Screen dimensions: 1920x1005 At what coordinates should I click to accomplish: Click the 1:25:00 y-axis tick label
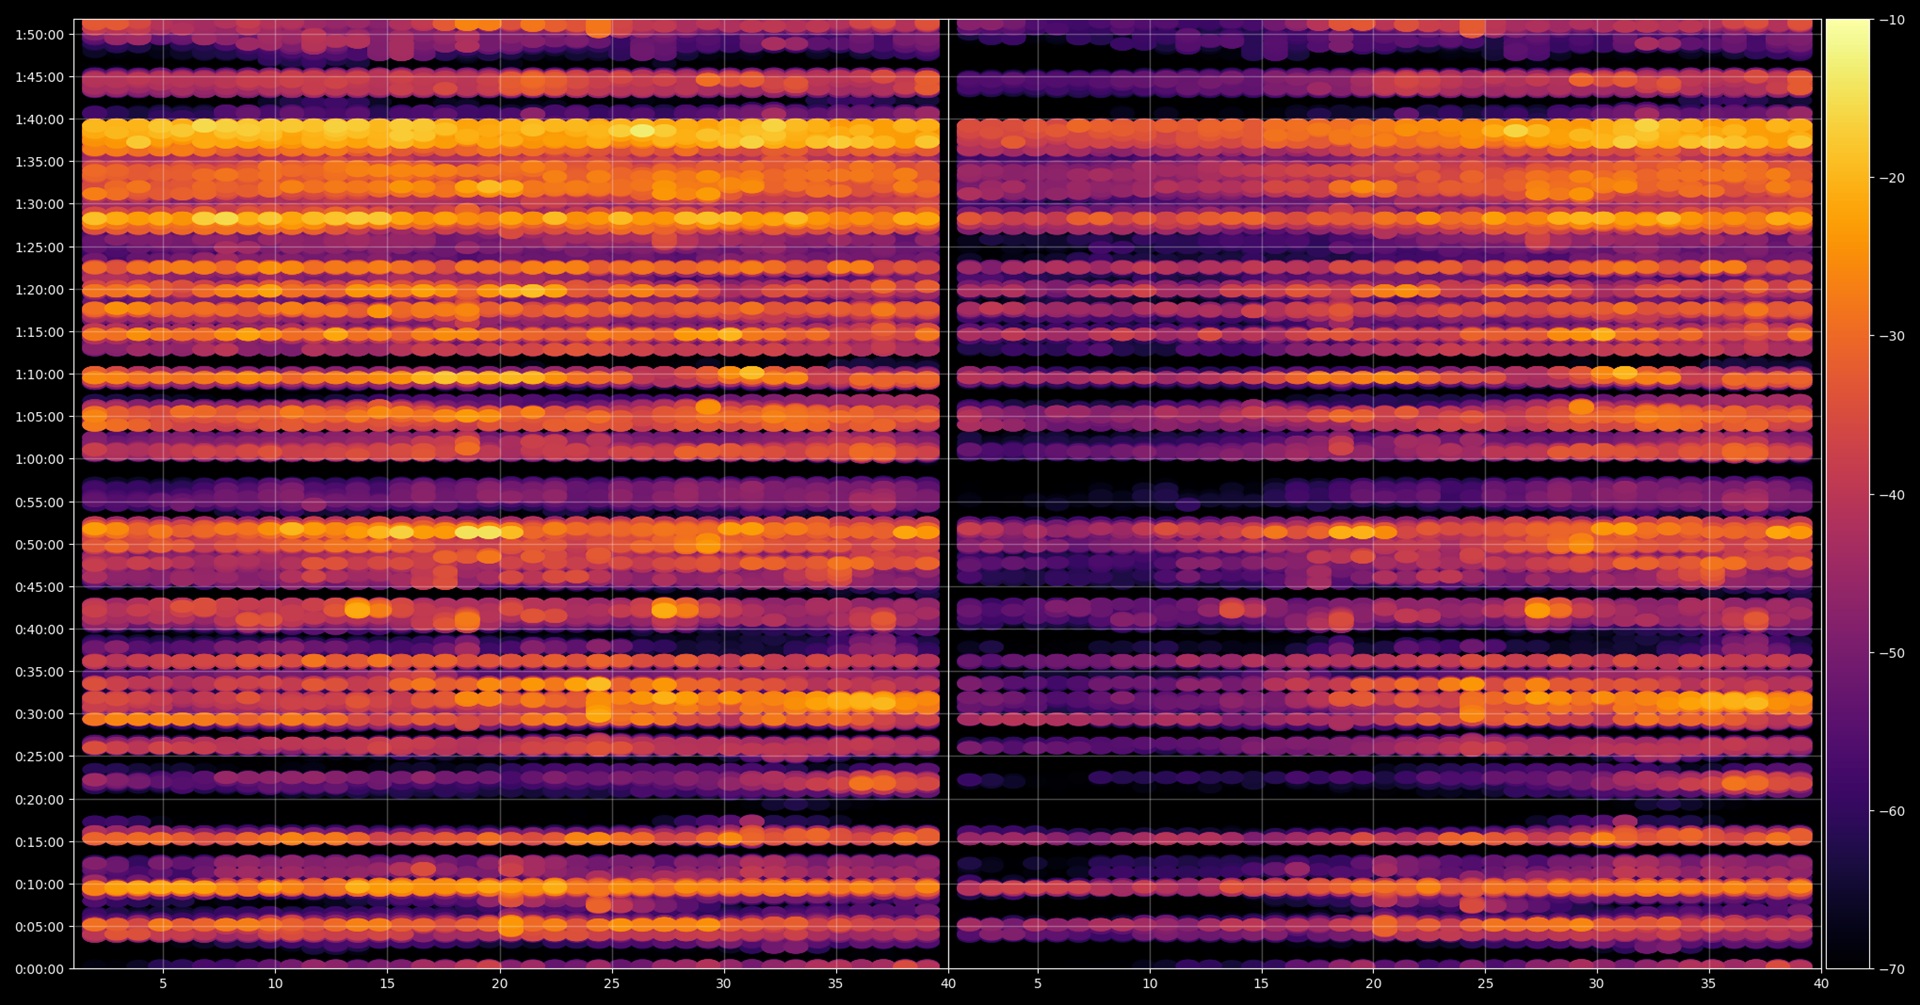click(39, 247)
